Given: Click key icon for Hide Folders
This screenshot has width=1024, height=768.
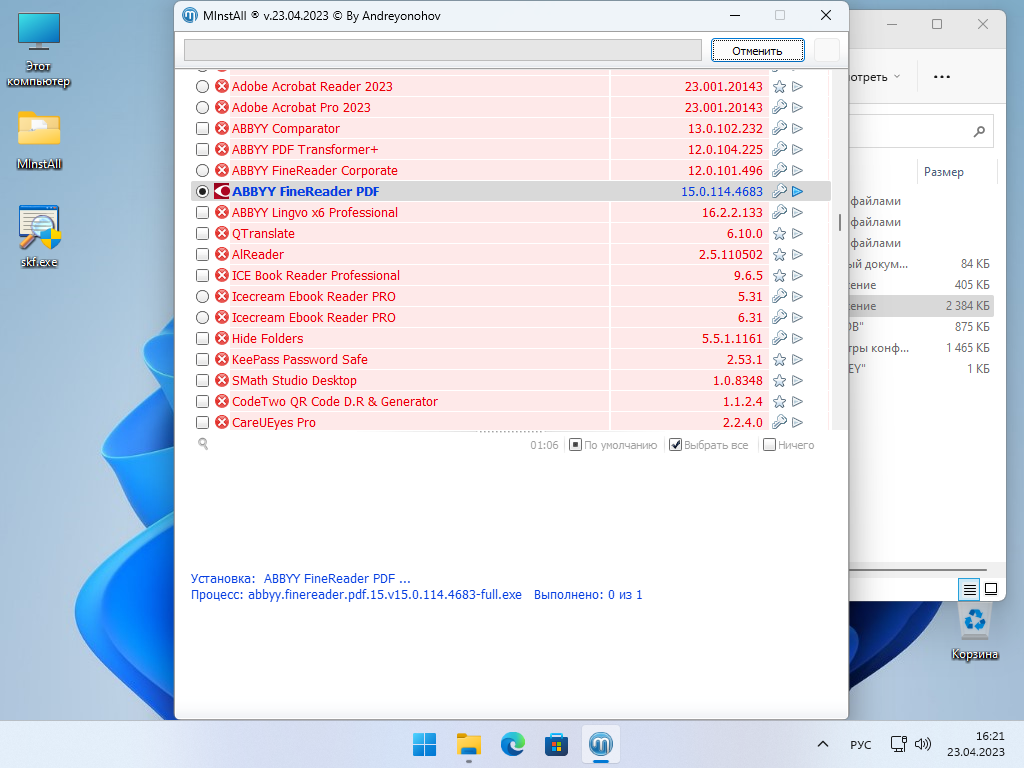Looking at the screenshot, I should [779, 339].
